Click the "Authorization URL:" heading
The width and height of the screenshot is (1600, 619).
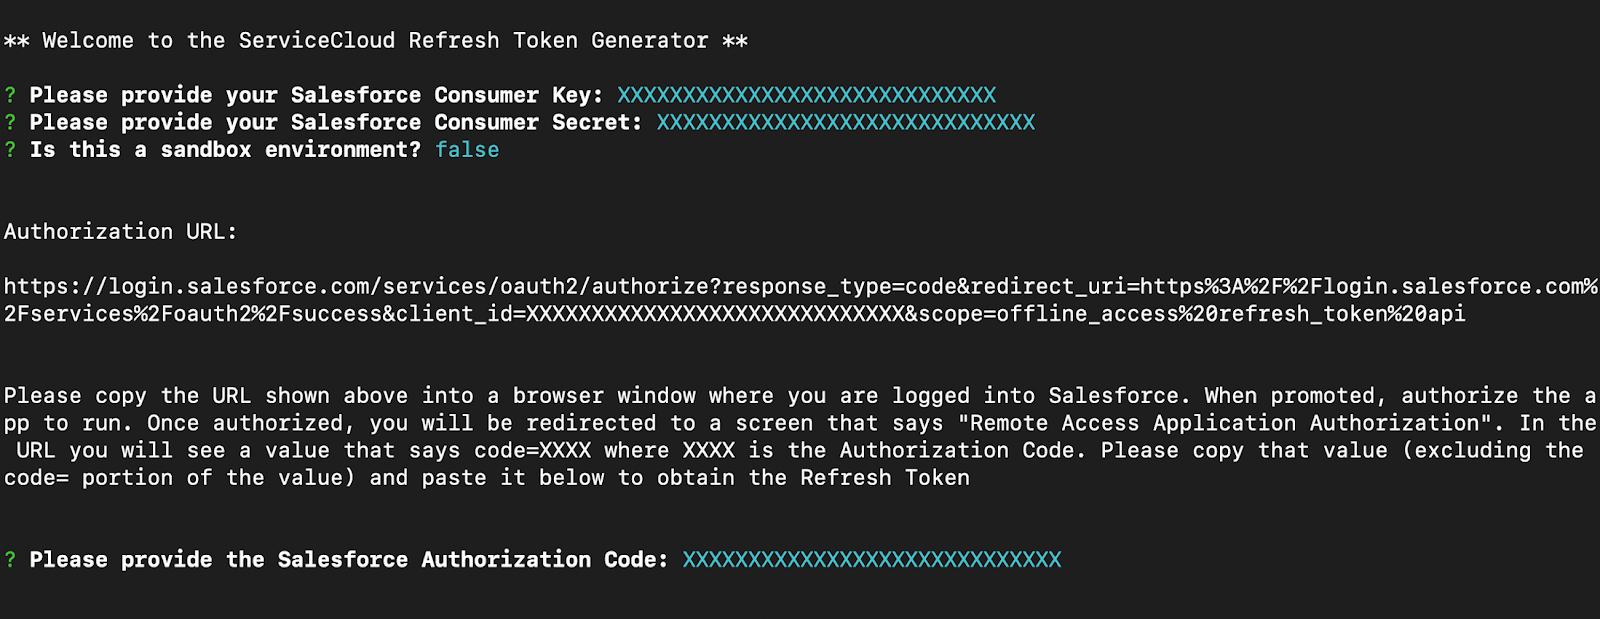pyautogui.click(x=120, y=232)
